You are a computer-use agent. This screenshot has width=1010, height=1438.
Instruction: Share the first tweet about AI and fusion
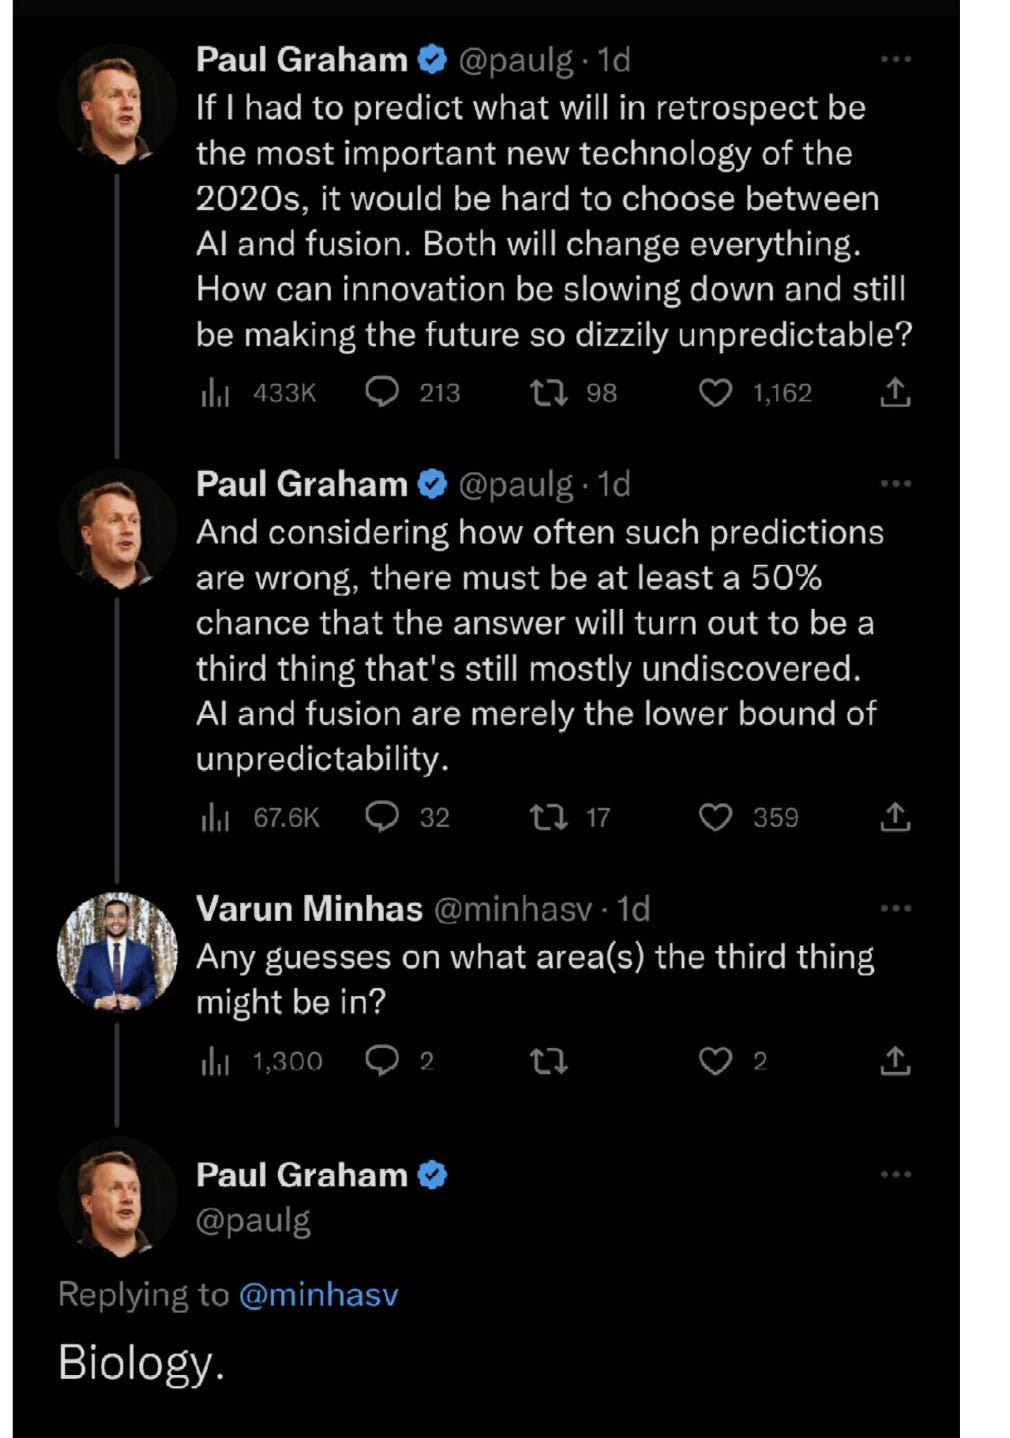[895, 393]
